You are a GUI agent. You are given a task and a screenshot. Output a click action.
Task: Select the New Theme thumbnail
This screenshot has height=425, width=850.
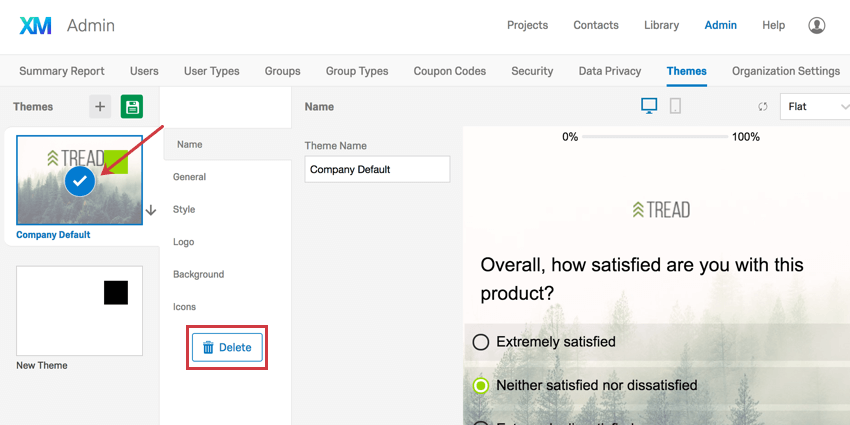click(x=79, y=311)
